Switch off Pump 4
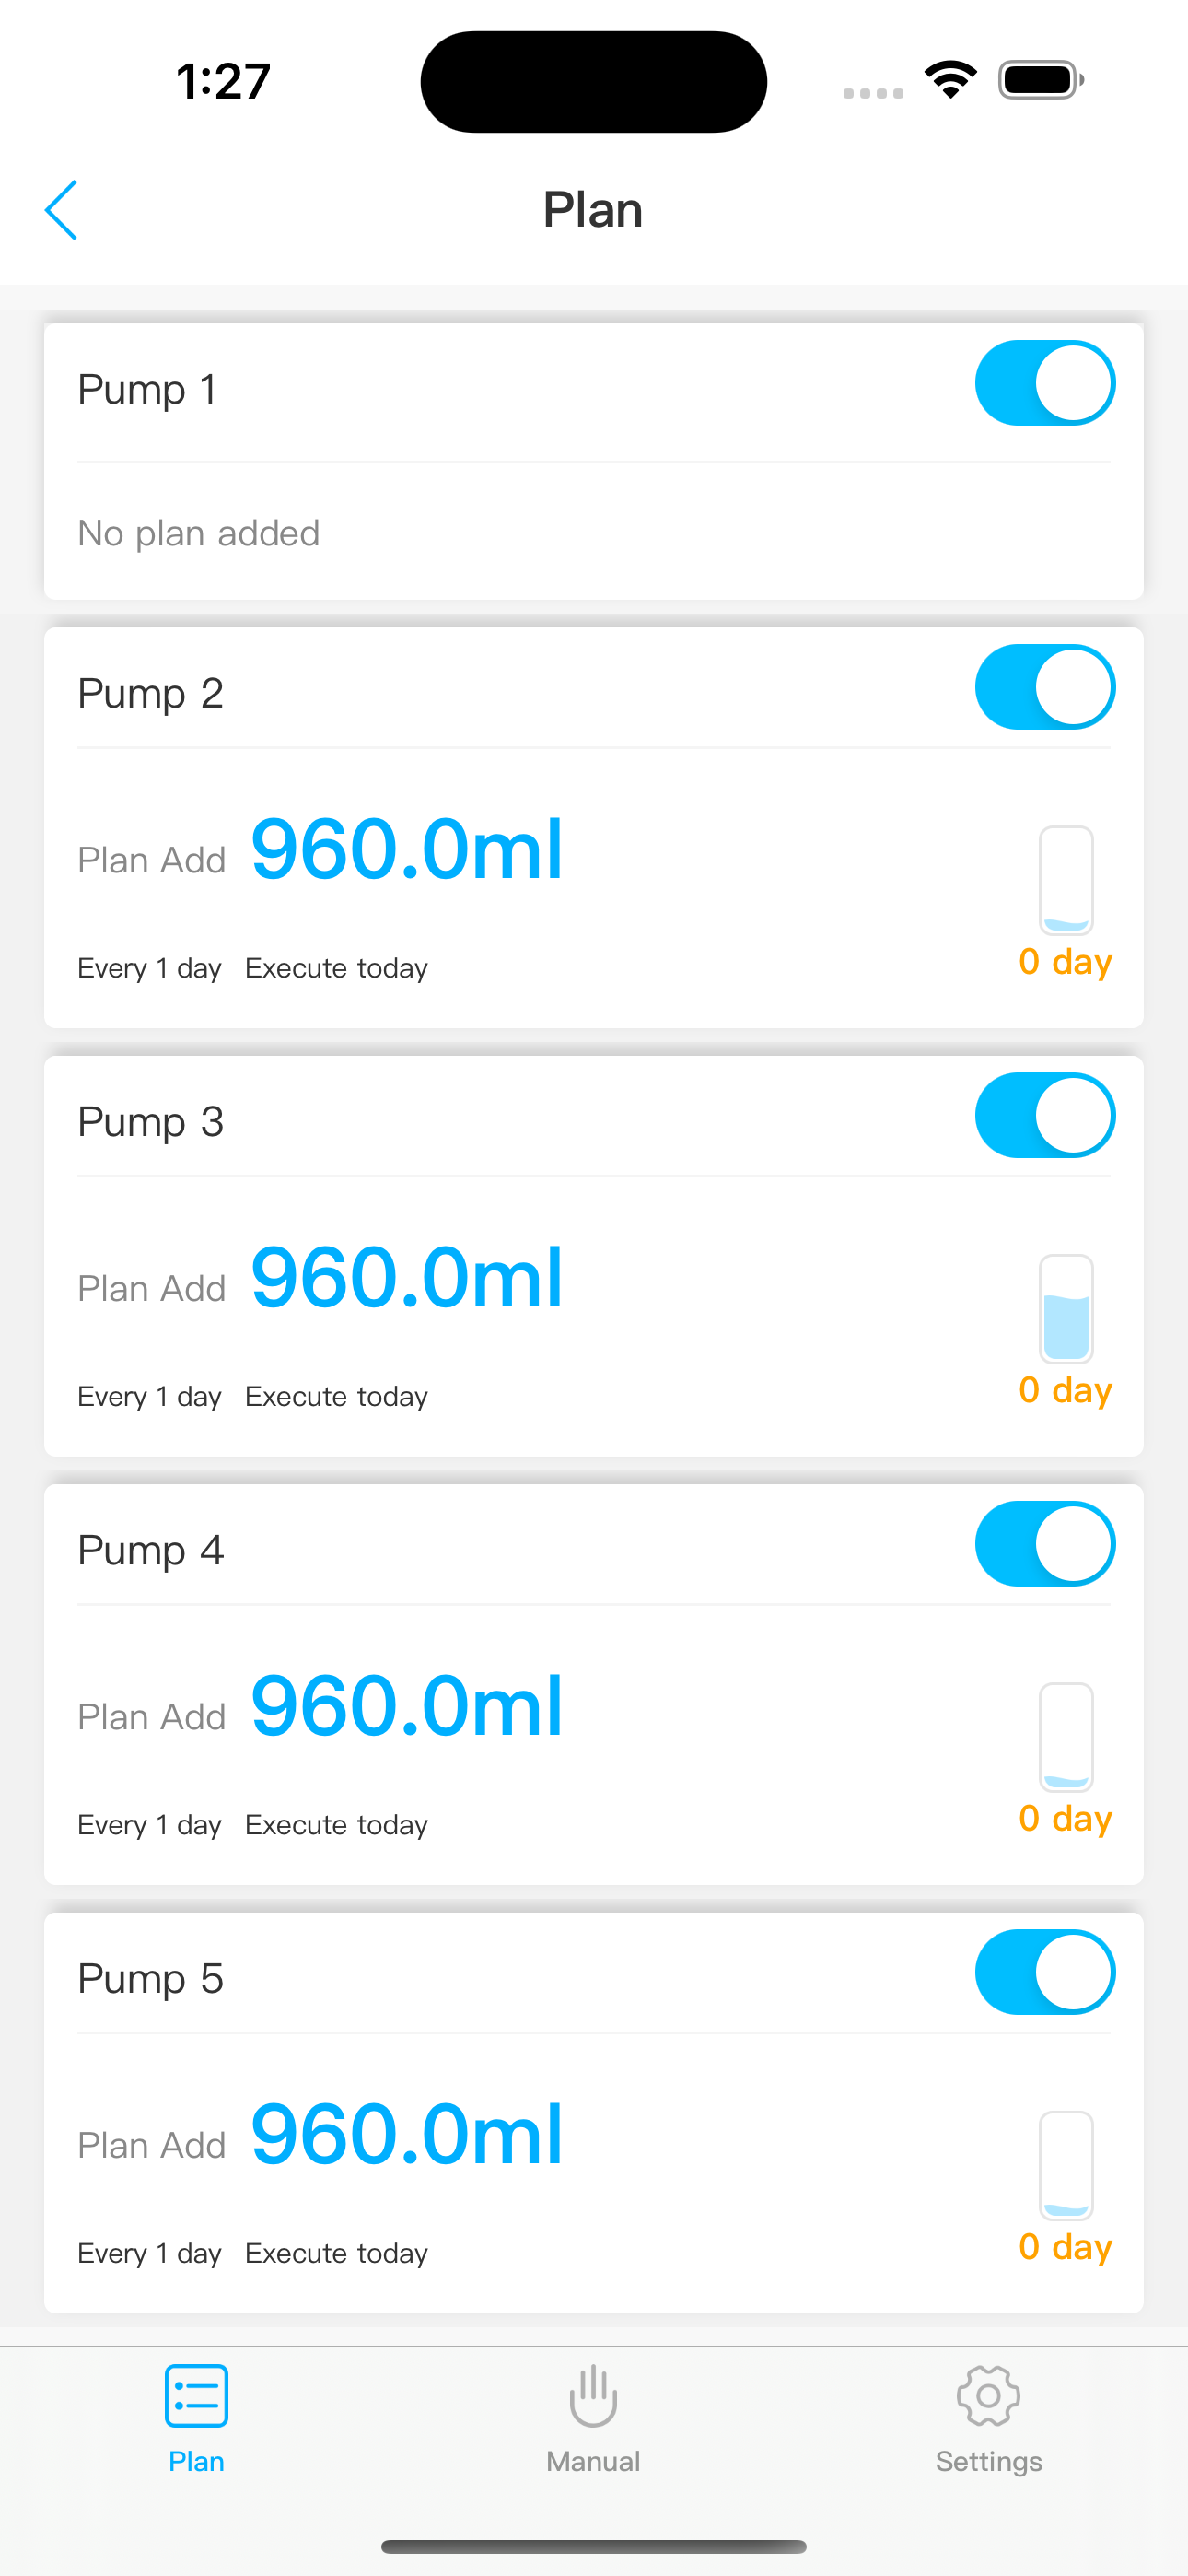 1045,1544
